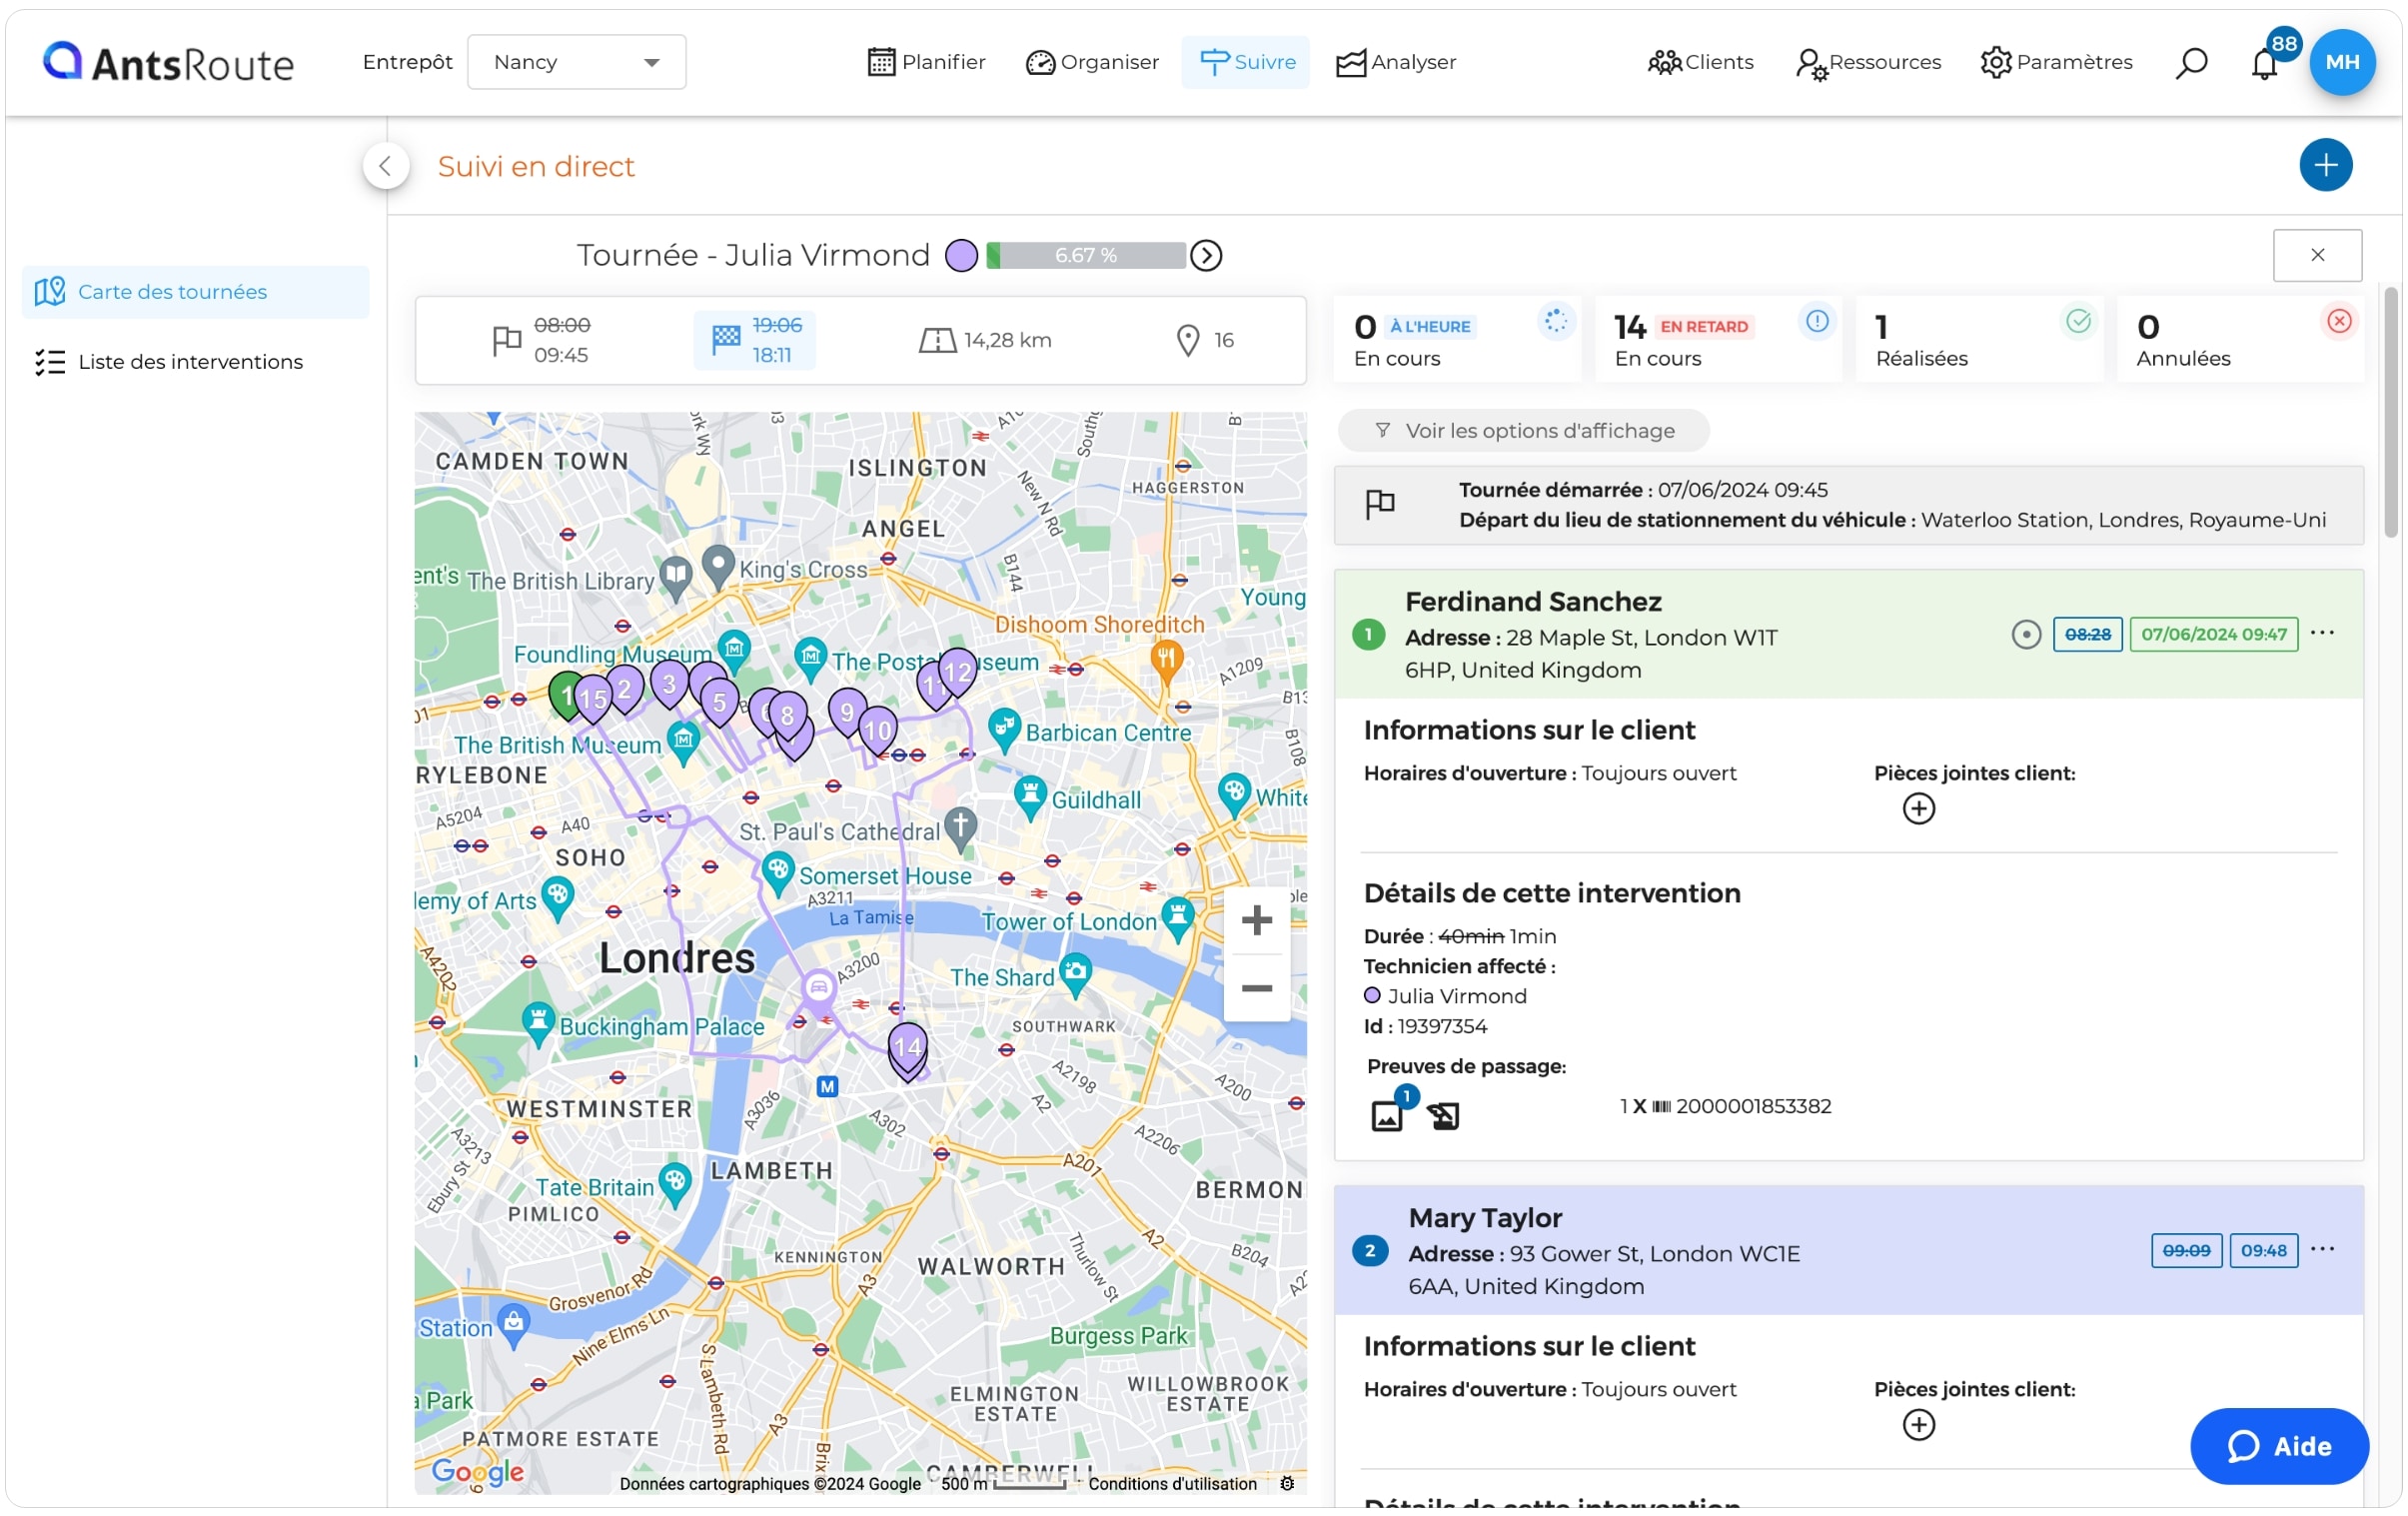Click the 08:28 planned time badge

point(2087,635)
